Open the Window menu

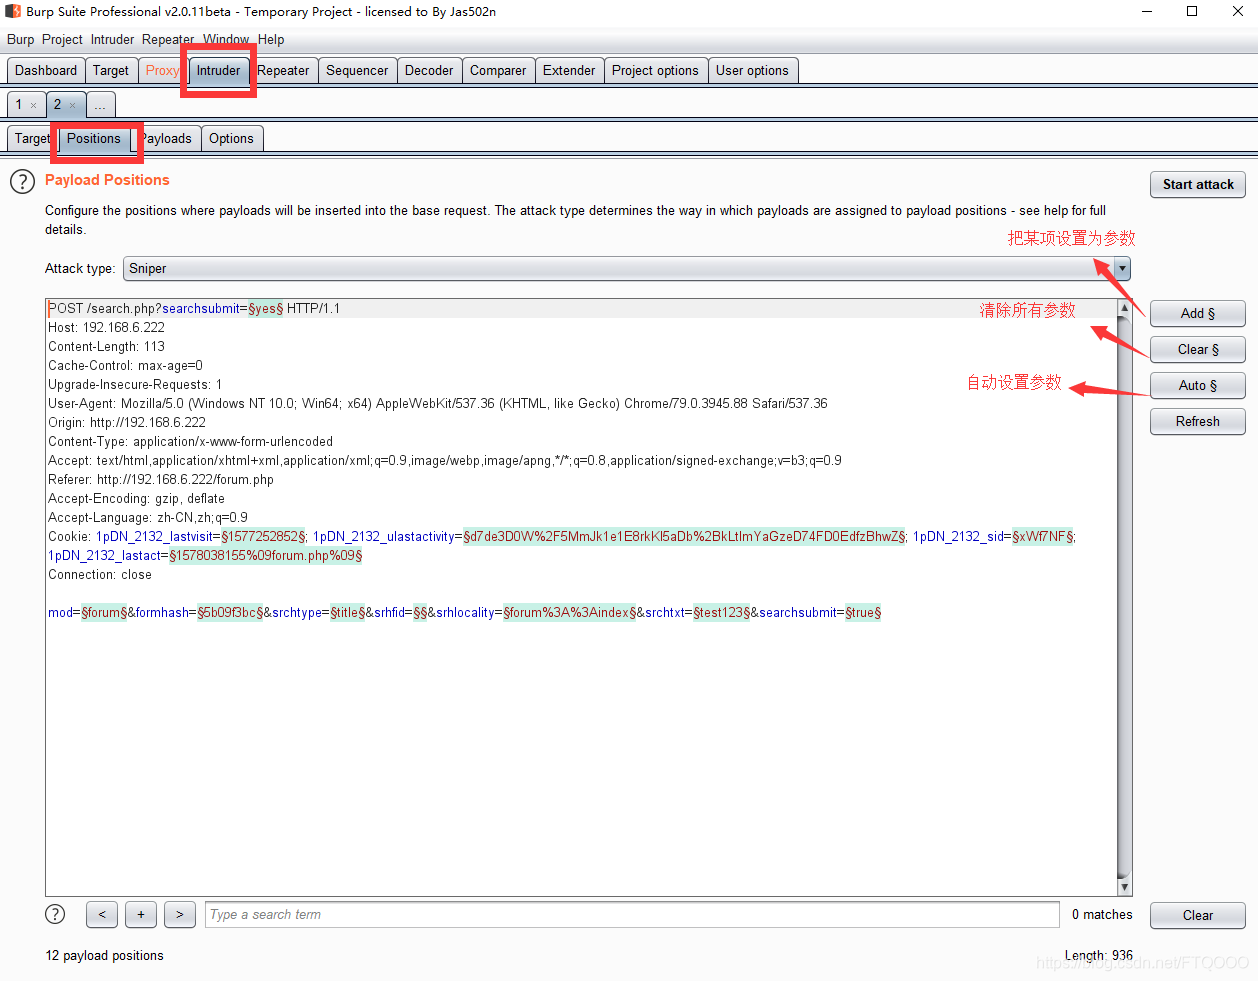226,40
